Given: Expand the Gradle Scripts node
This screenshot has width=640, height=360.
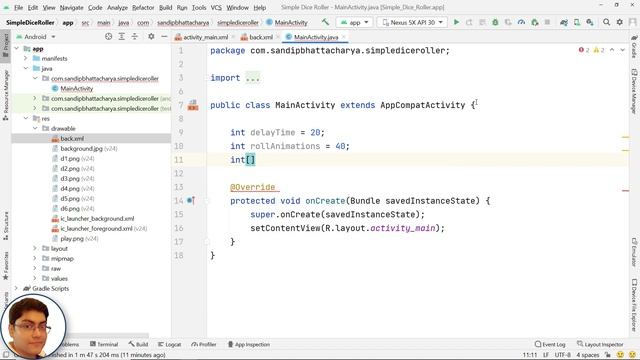Looking at the screenshot, I should [16, 288].
